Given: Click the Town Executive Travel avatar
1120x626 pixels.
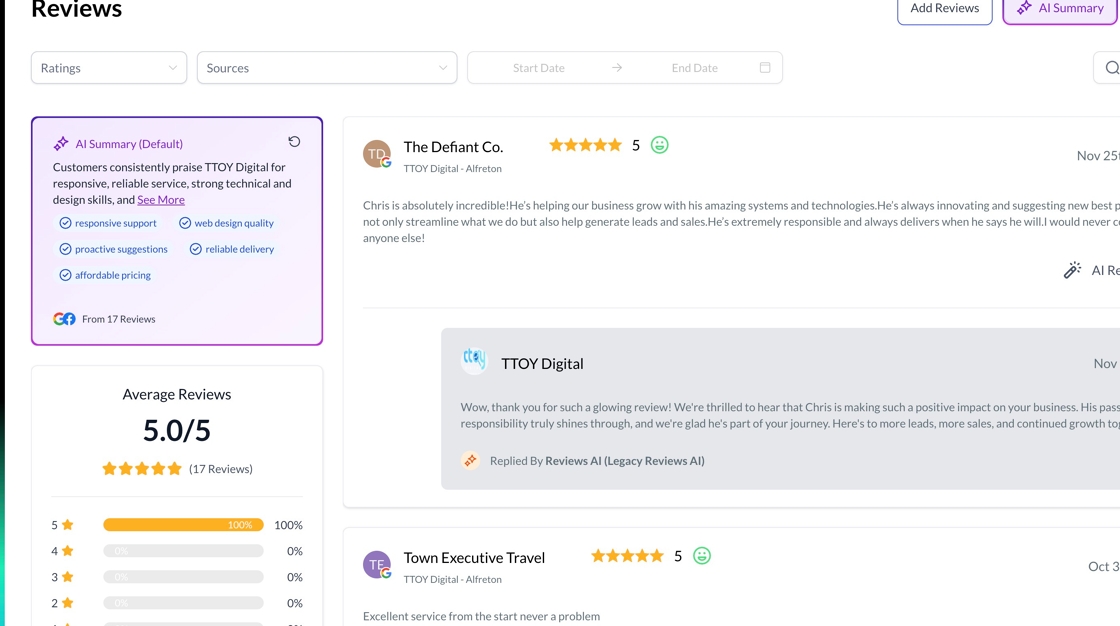Looking at the screenshot, I should (377, 565).
